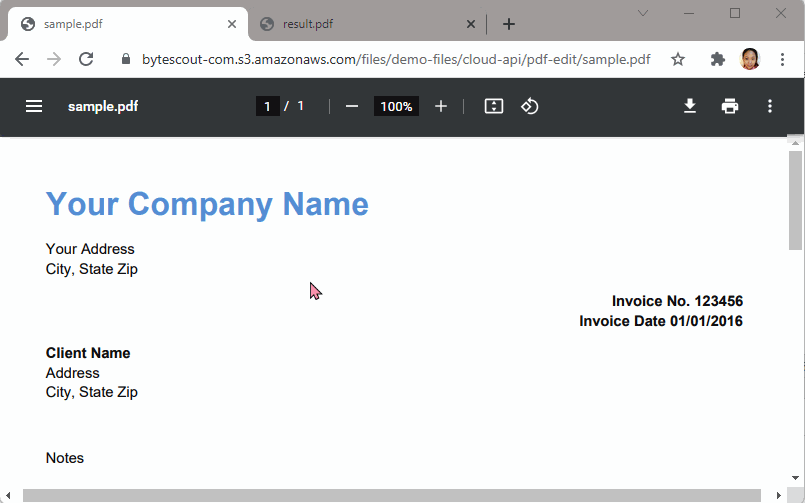805x503 pixels.
Task: Open the tab search chevron
Action: (x=643, y=13)
